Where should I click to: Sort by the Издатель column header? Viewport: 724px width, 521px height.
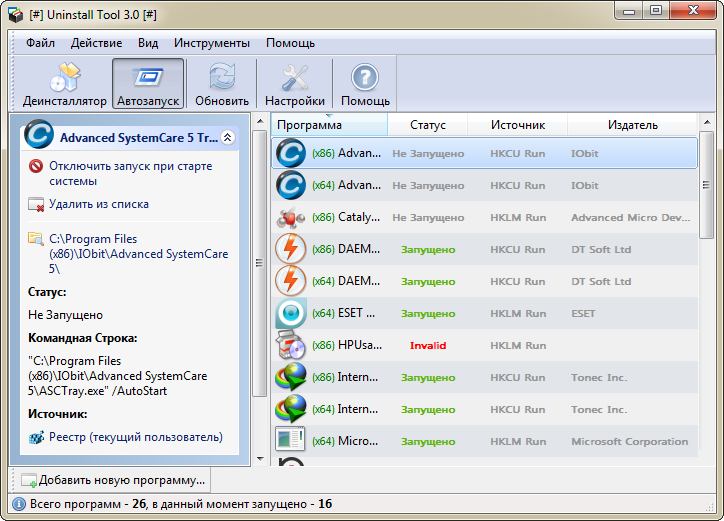click(632, 125)
